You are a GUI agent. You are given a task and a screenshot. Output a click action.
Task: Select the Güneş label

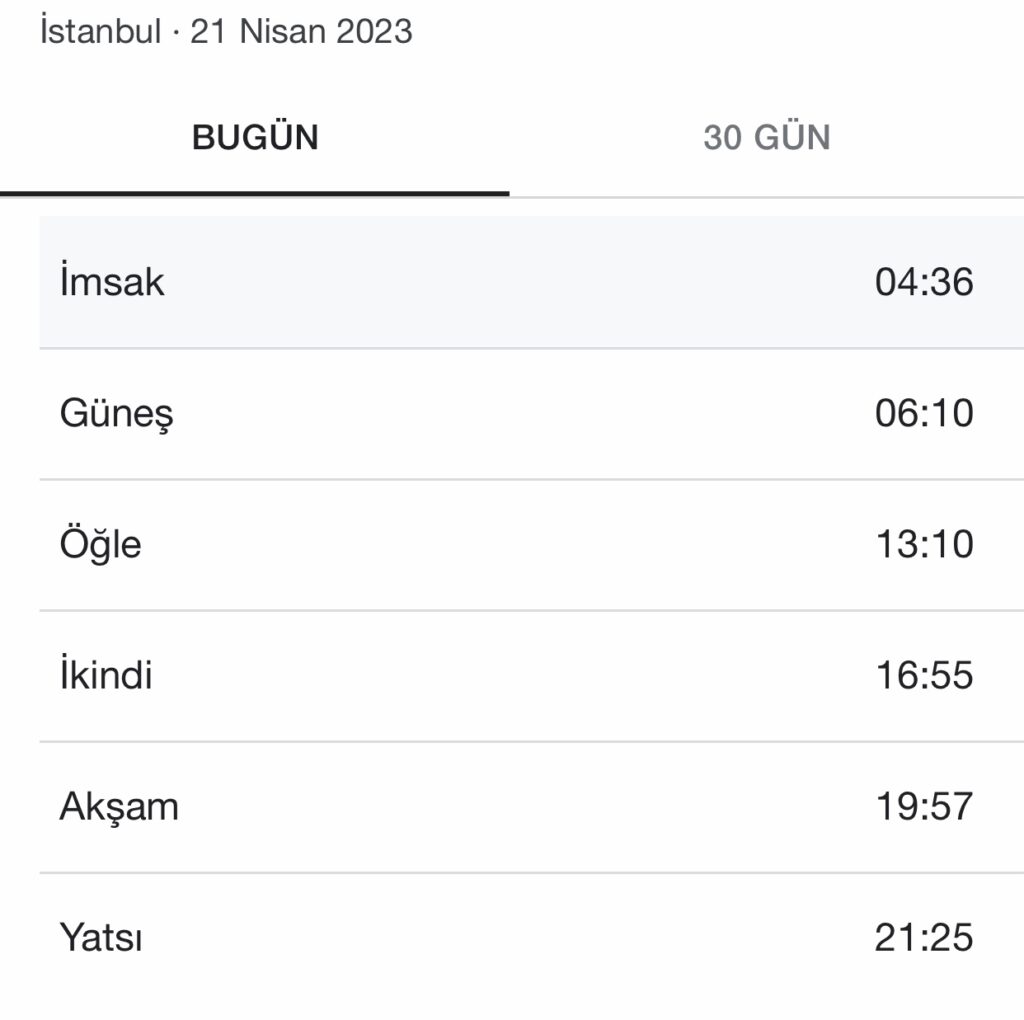click(x=116, y=413)
